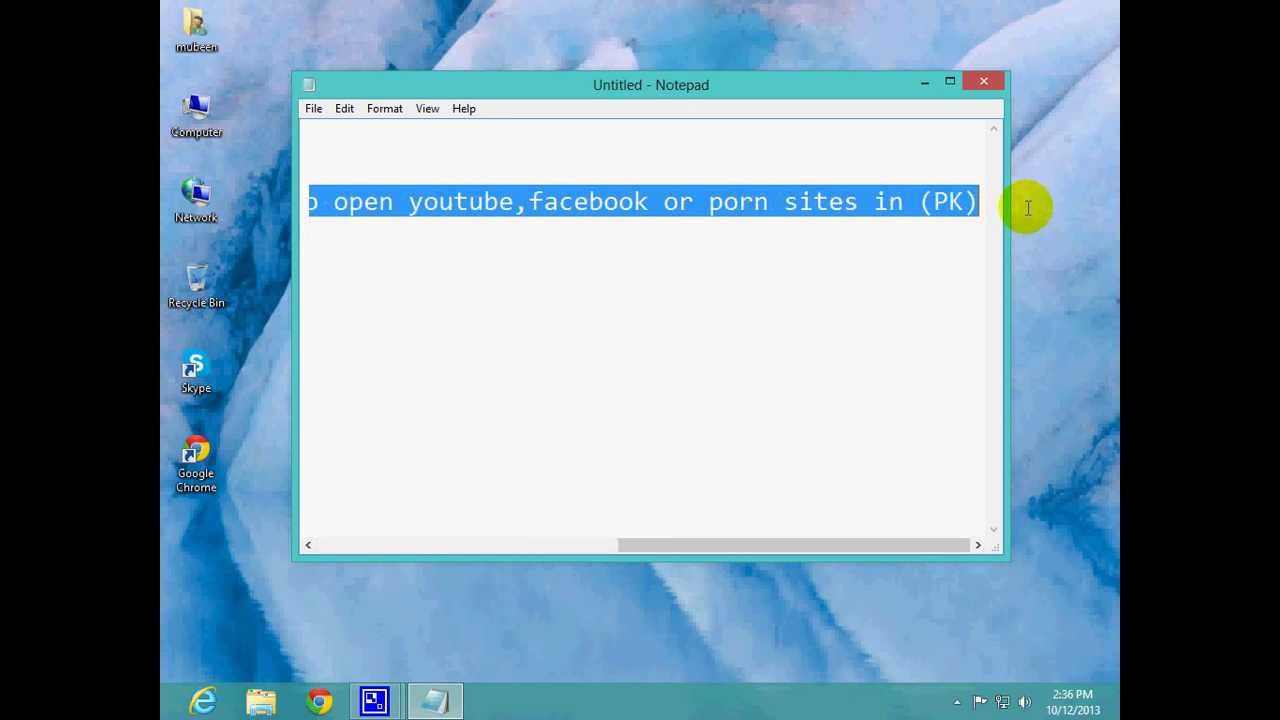Viewport: 1280px width, 720px height.
Task: Select the Google Chrome desktop shortcut
Action: pyautogui.click(x=196, y=465)
